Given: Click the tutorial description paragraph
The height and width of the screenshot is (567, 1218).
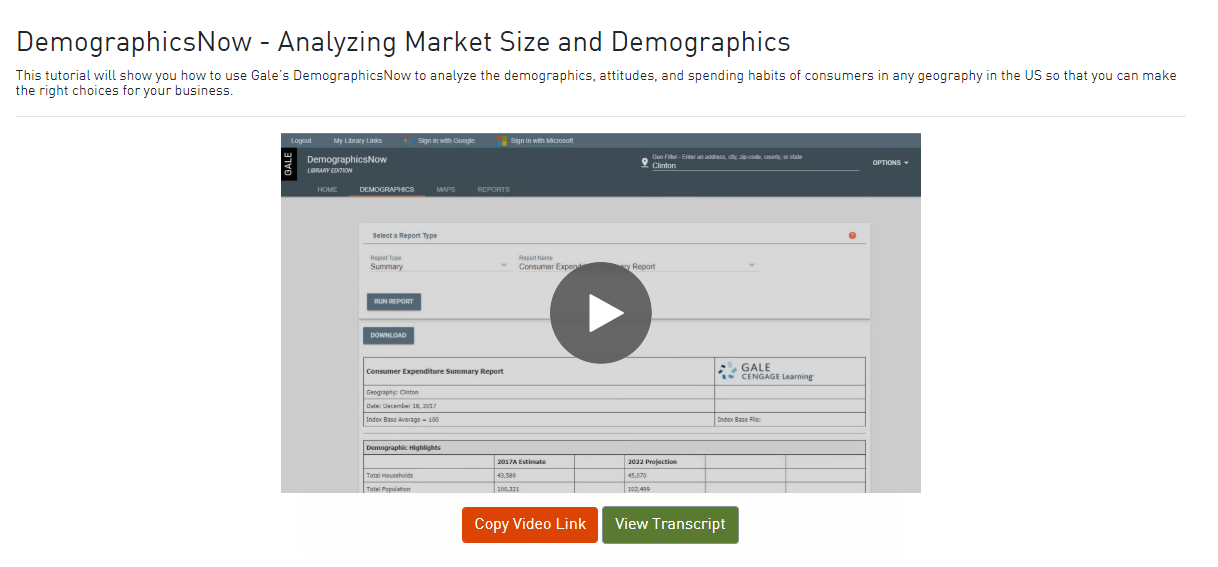Looking at the screenshot, I should click(x=596, y=83).
